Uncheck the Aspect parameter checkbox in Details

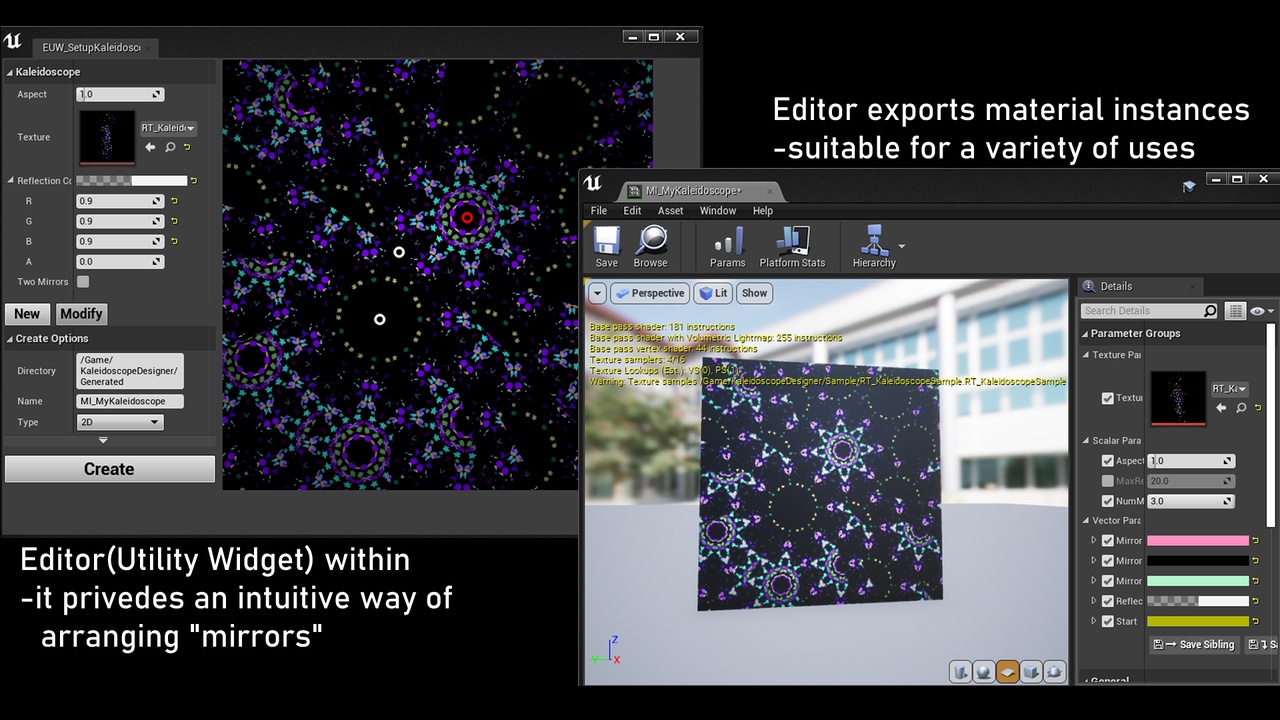pos(1108,461)
